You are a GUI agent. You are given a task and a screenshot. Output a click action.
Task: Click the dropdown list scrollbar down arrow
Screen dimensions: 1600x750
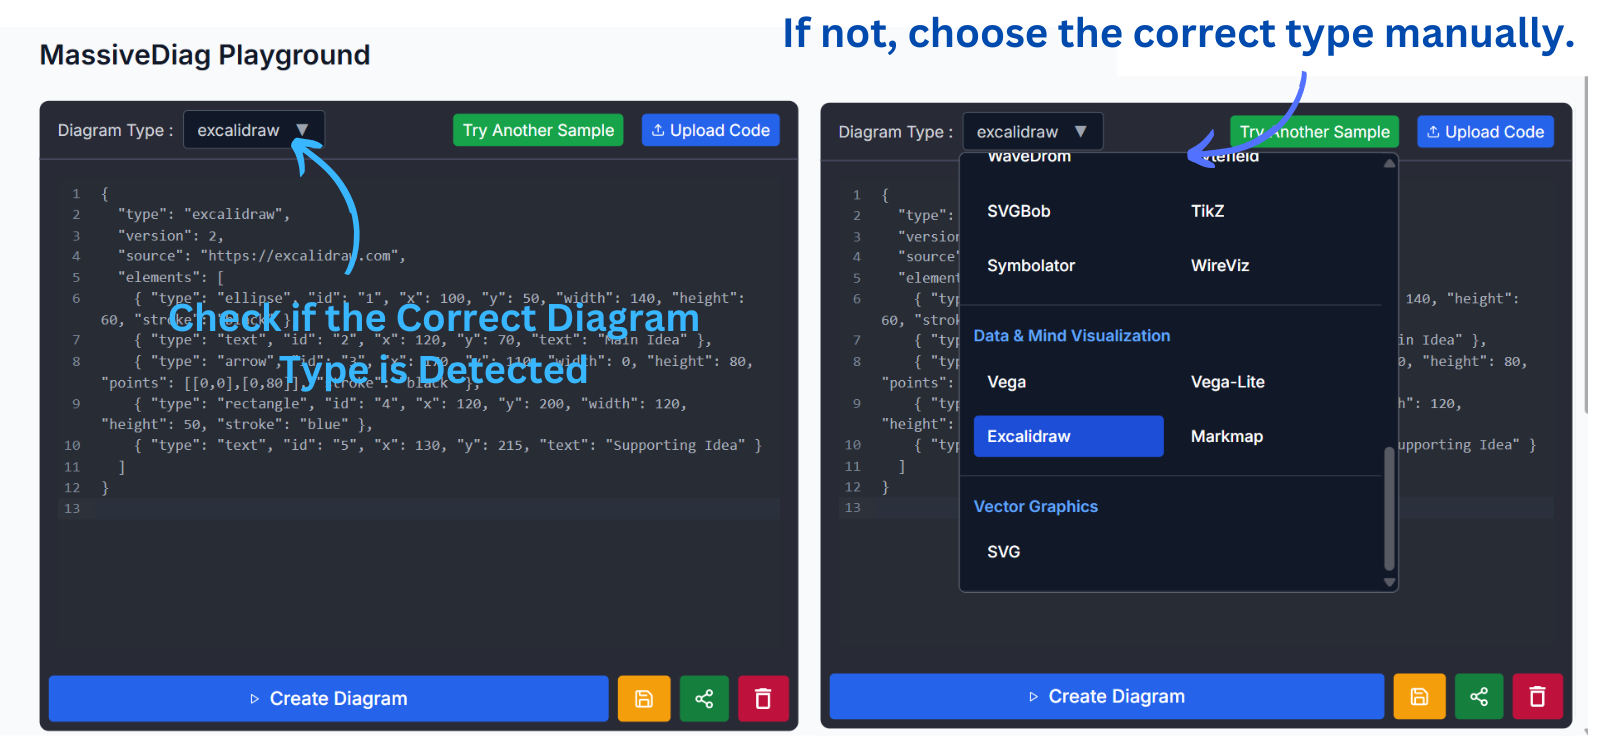1389,582
